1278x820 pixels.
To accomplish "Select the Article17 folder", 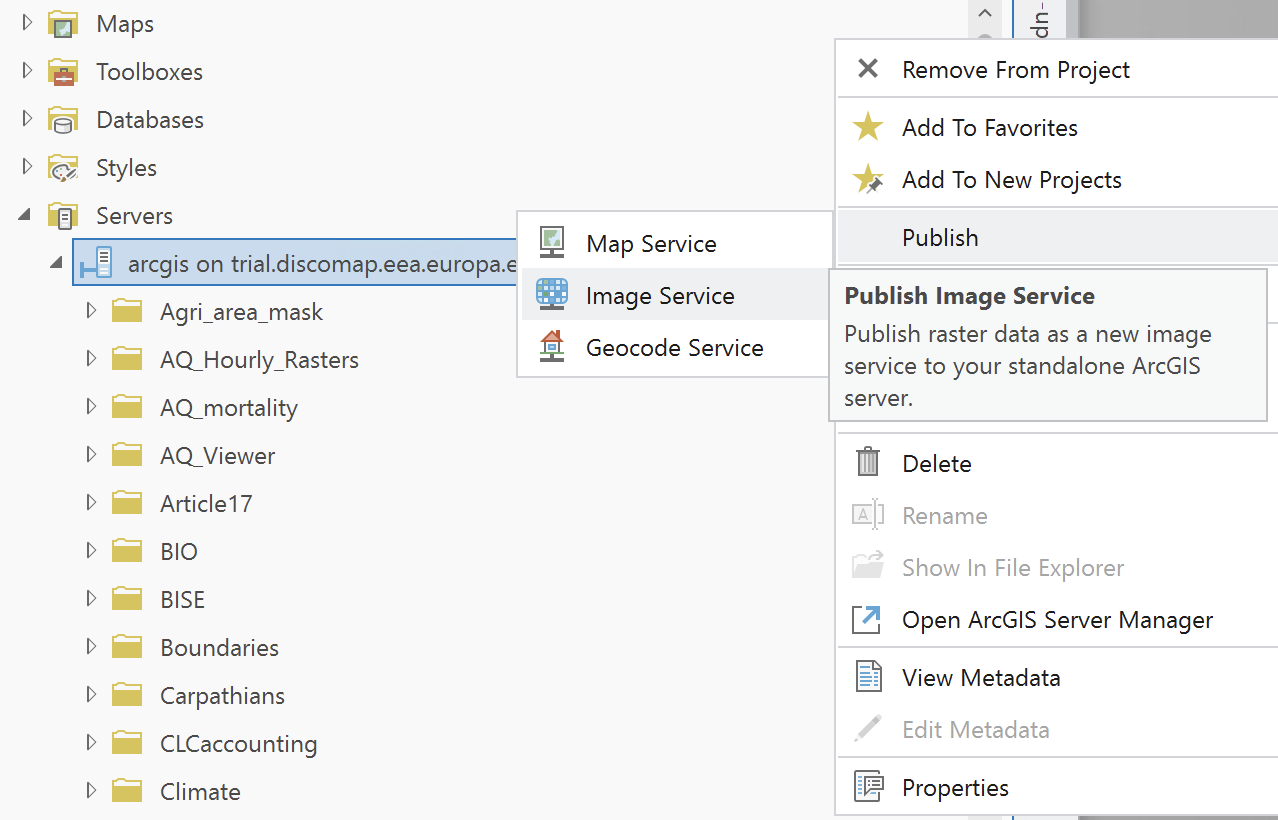I will coord(205,503).
